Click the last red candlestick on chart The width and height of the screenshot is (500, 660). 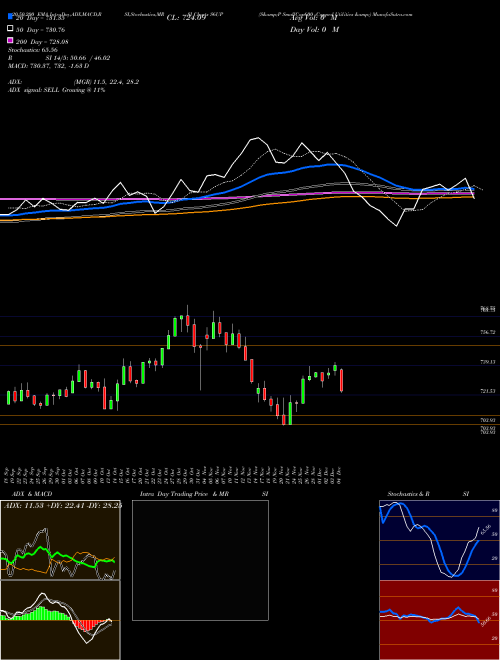tap(341, 380)
